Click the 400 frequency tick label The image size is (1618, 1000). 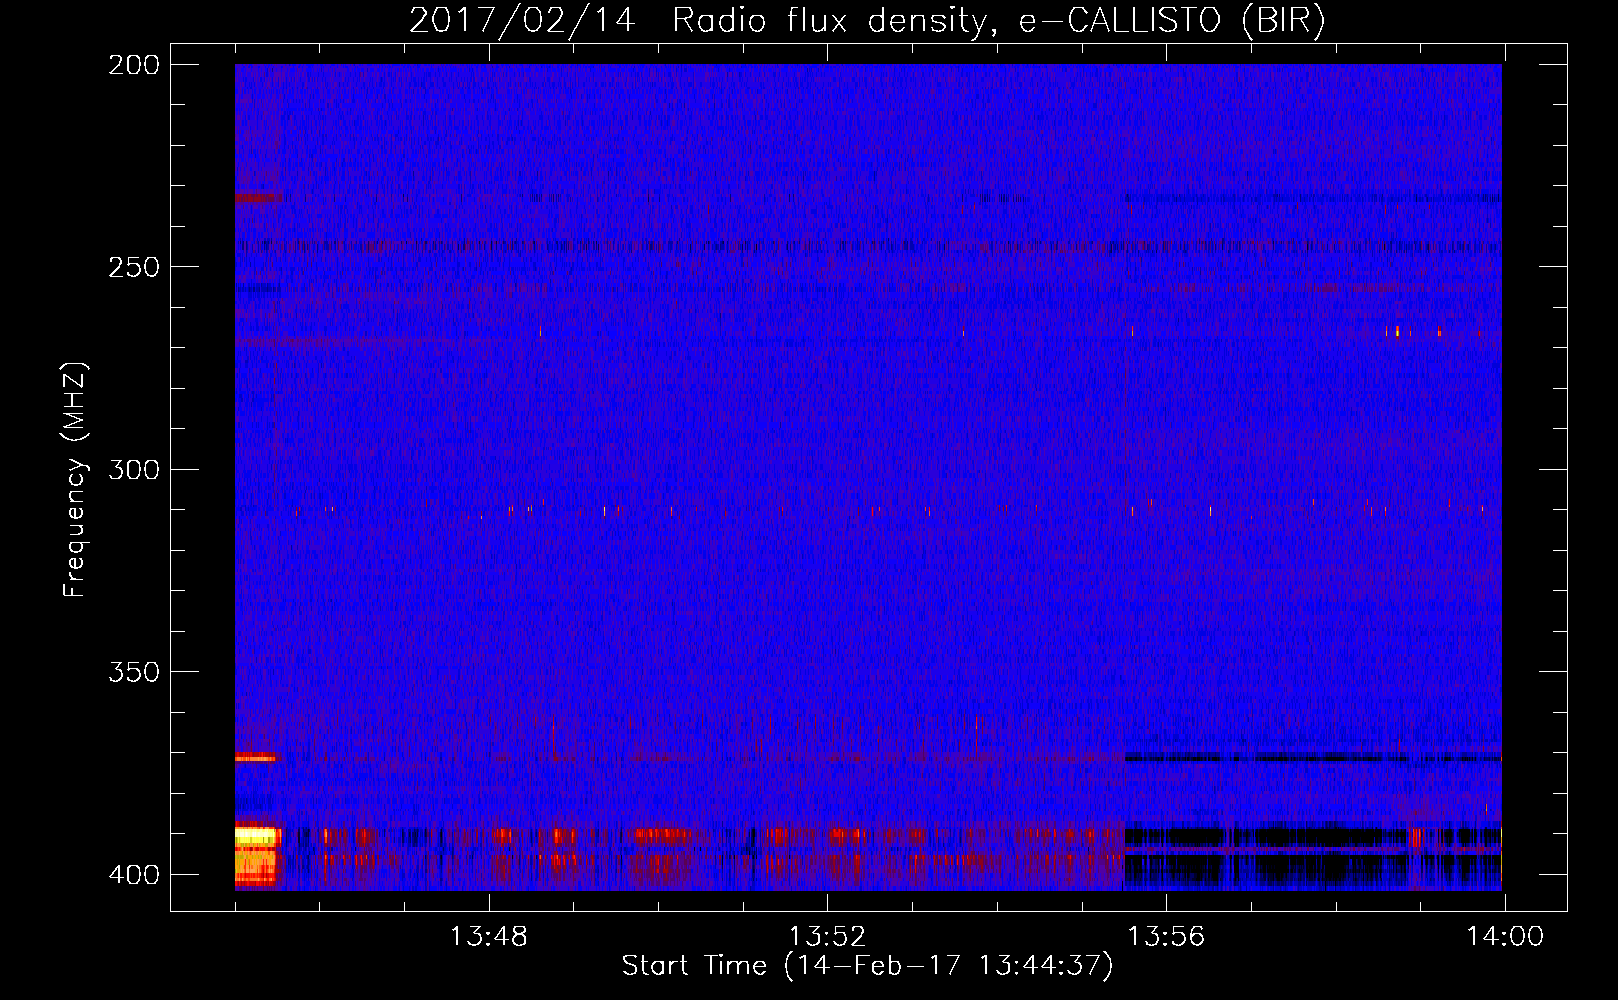[x=133, y=875]
